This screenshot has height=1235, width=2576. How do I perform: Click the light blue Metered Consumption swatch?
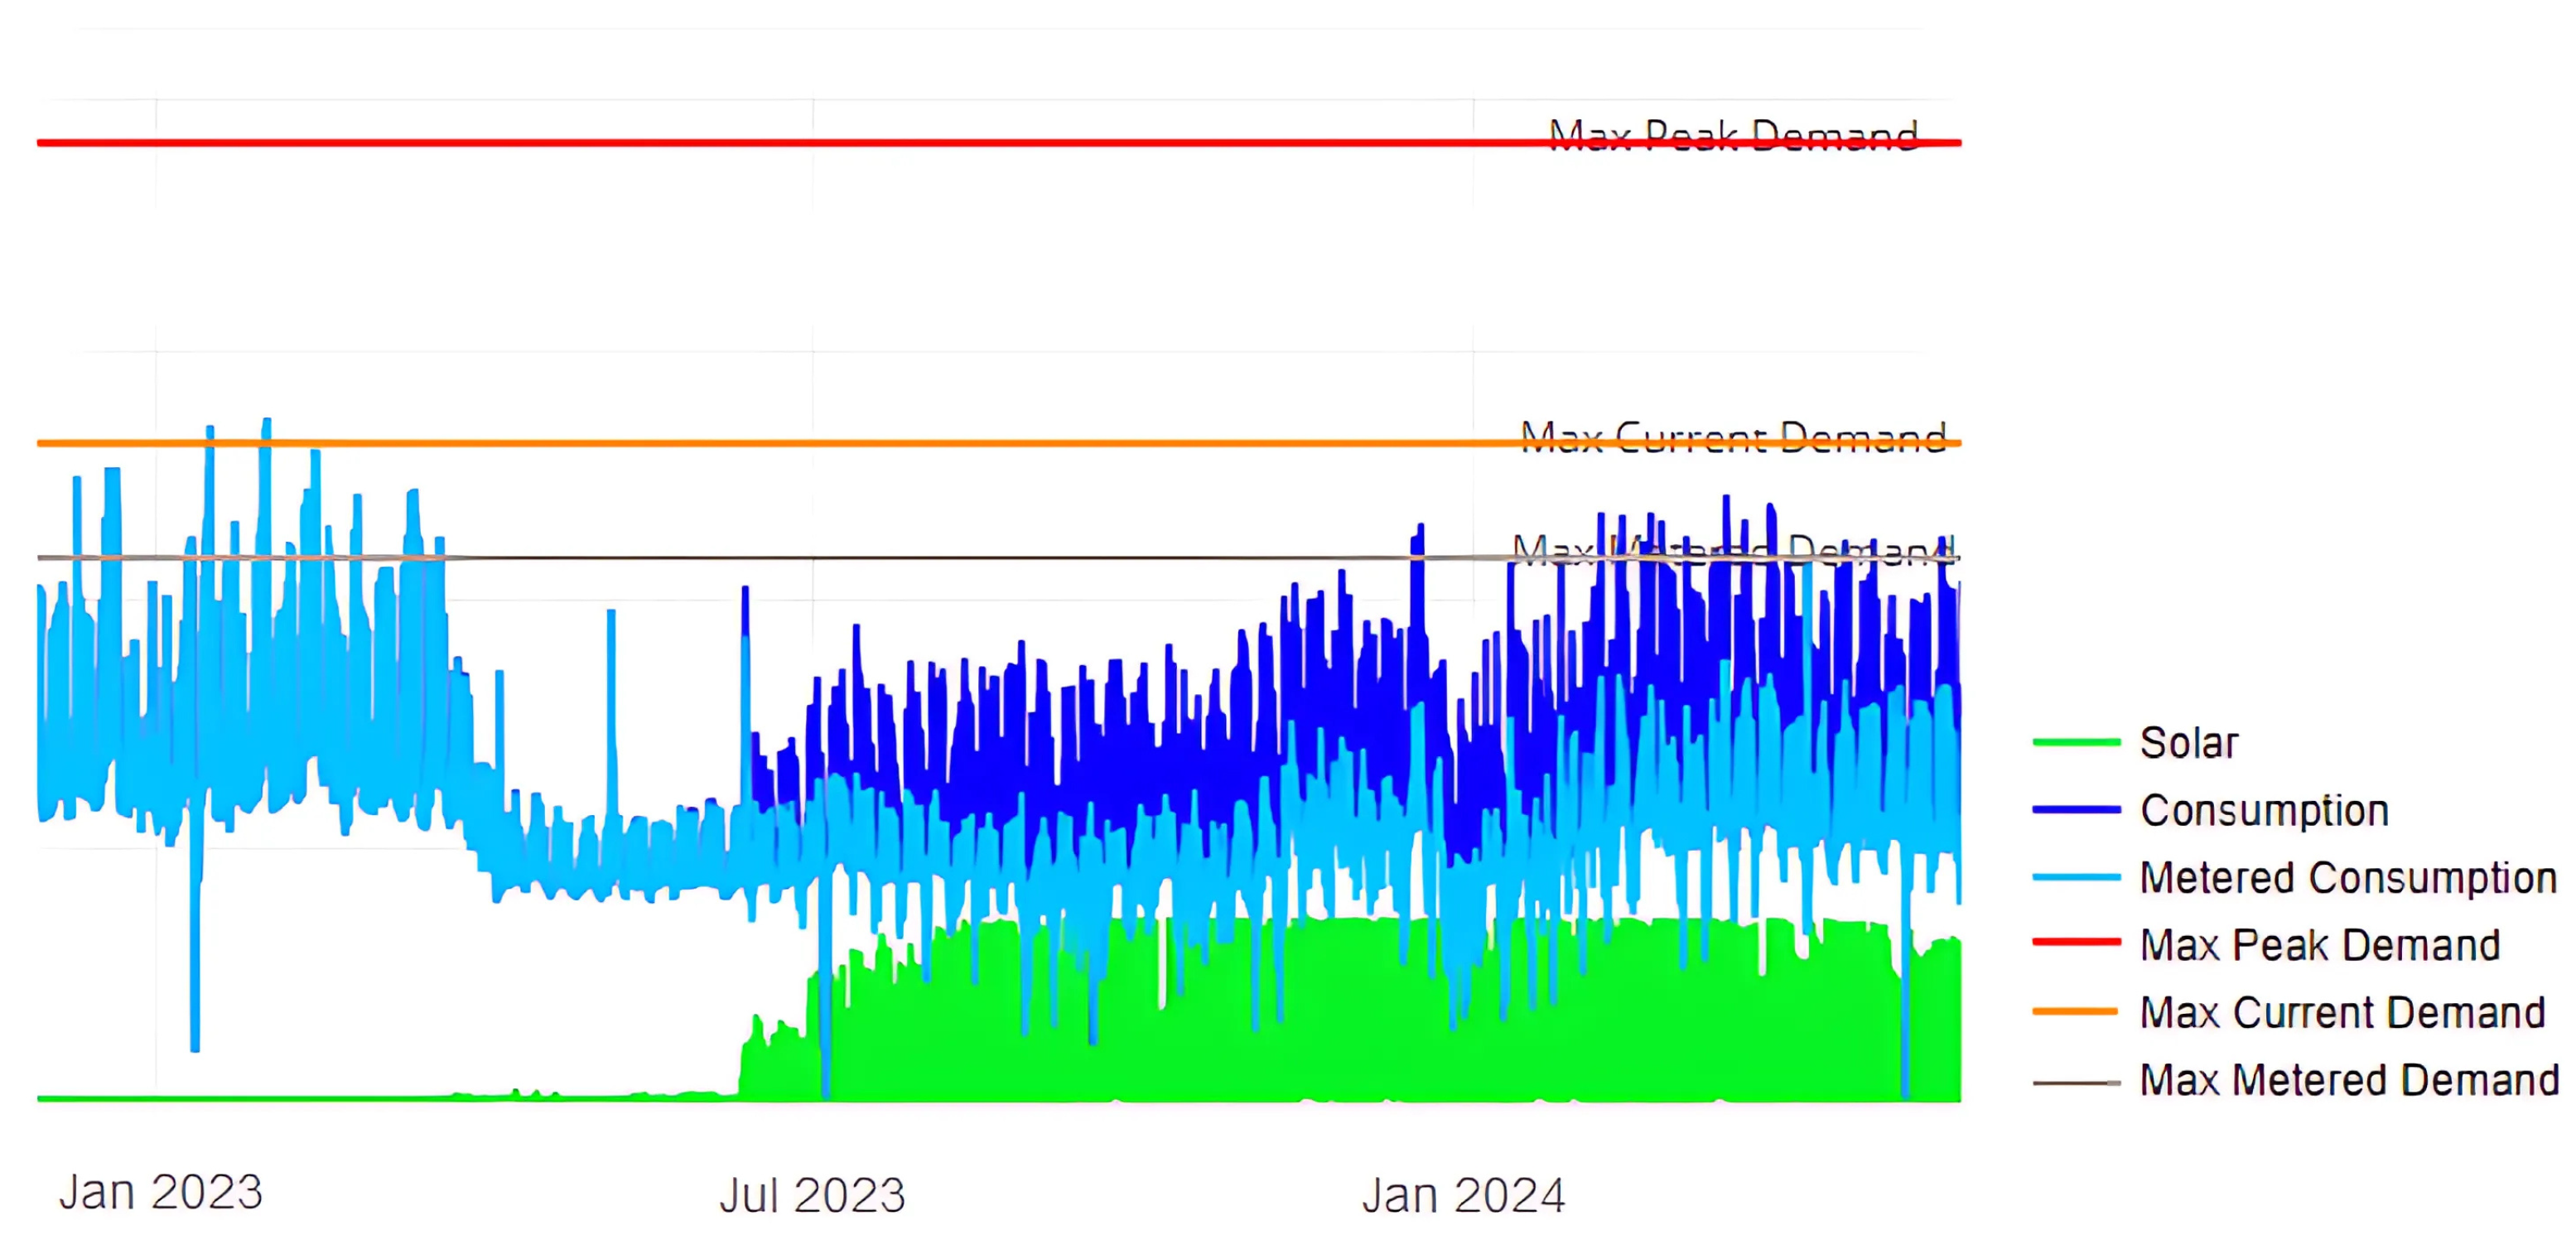pyautogui.click(x=2076, y=878)
